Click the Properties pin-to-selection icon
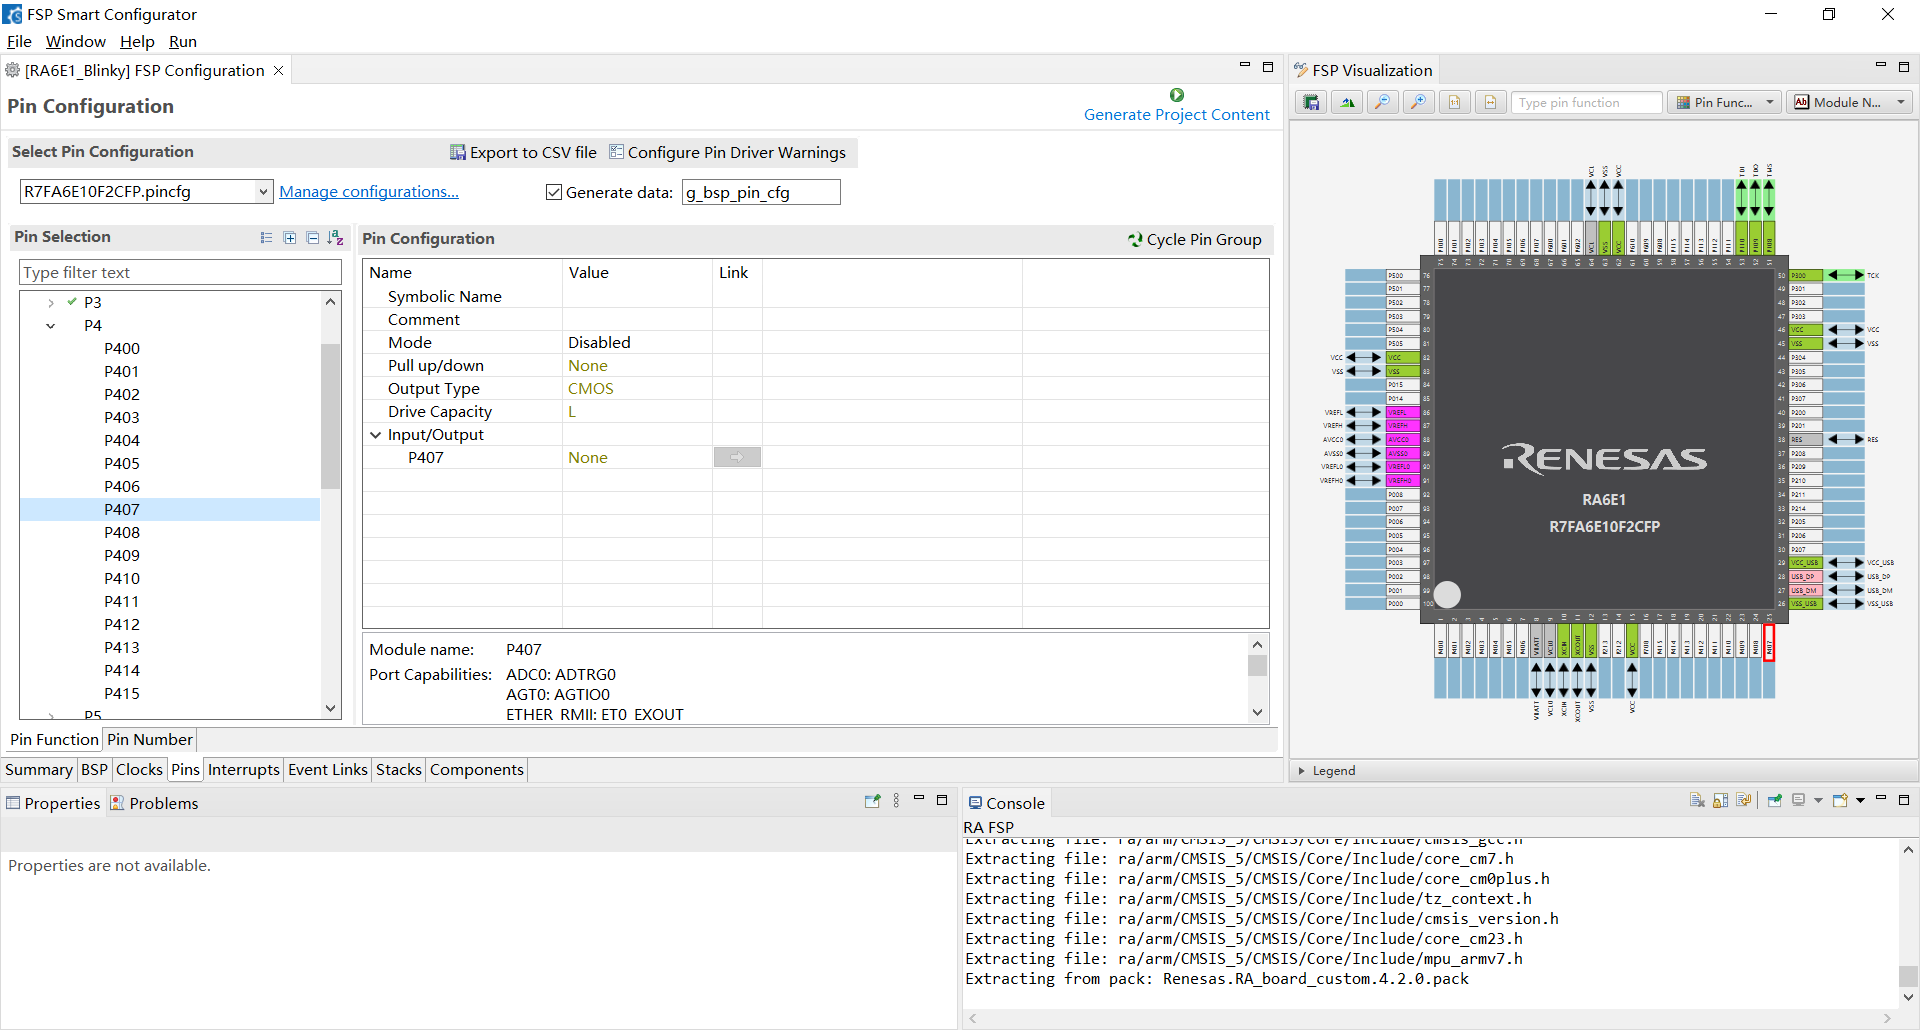Image resolution: width=1920 pixels, height=1030 pixels. click(872, 801)
